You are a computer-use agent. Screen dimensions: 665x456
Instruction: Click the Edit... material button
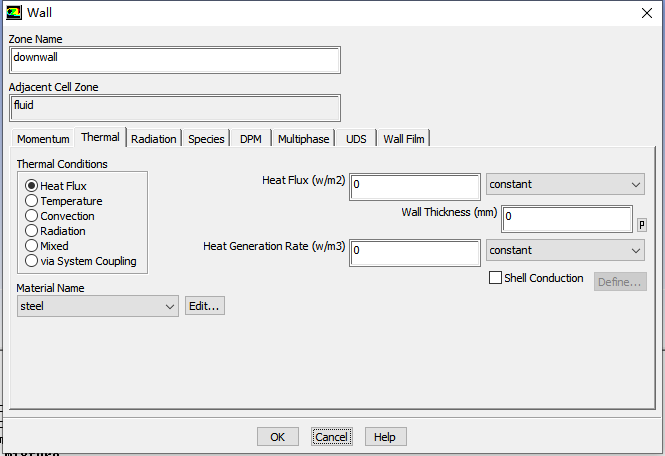point(204,306)
